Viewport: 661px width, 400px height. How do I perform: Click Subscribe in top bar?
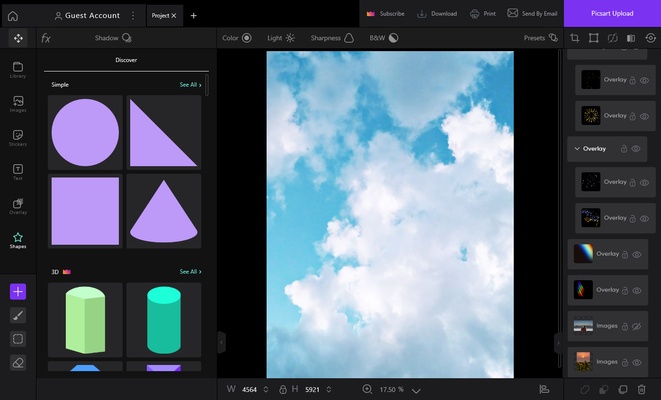click(385, 13)
